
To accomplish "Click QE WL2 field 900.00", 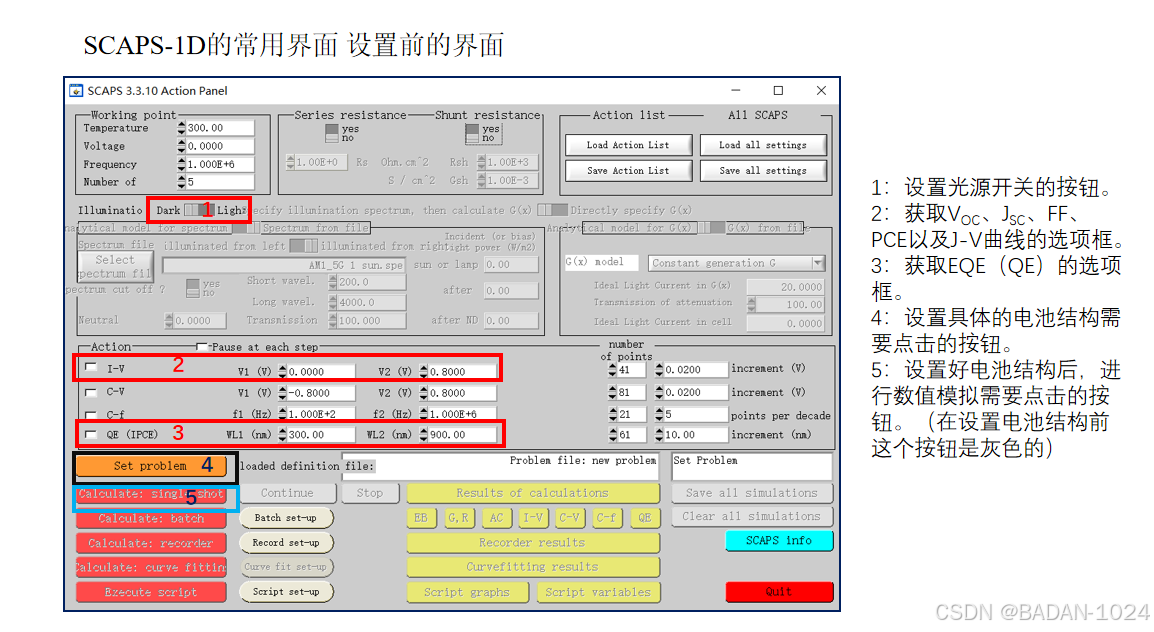I will (x=461, y=435).
